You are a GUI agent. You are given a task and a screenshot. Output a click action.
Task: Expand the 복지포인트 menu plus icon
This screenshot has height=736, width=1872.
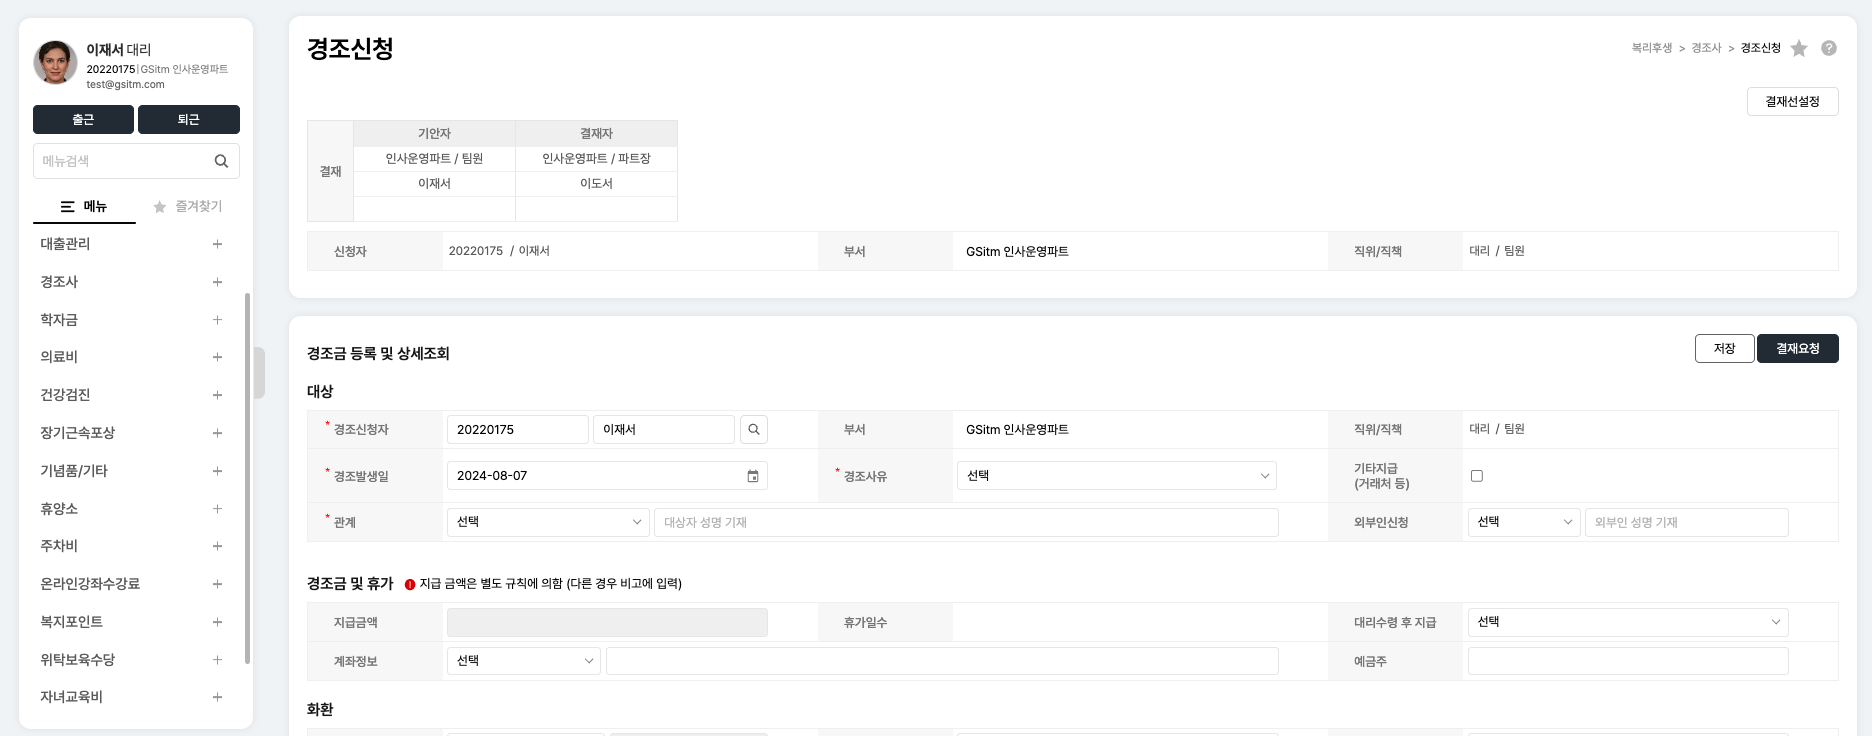pos(217,622)
